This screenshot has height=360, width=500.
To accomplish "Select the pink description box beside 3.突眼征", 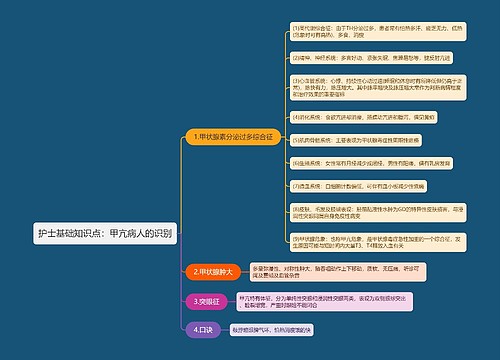I will click(x=325, y=302).
